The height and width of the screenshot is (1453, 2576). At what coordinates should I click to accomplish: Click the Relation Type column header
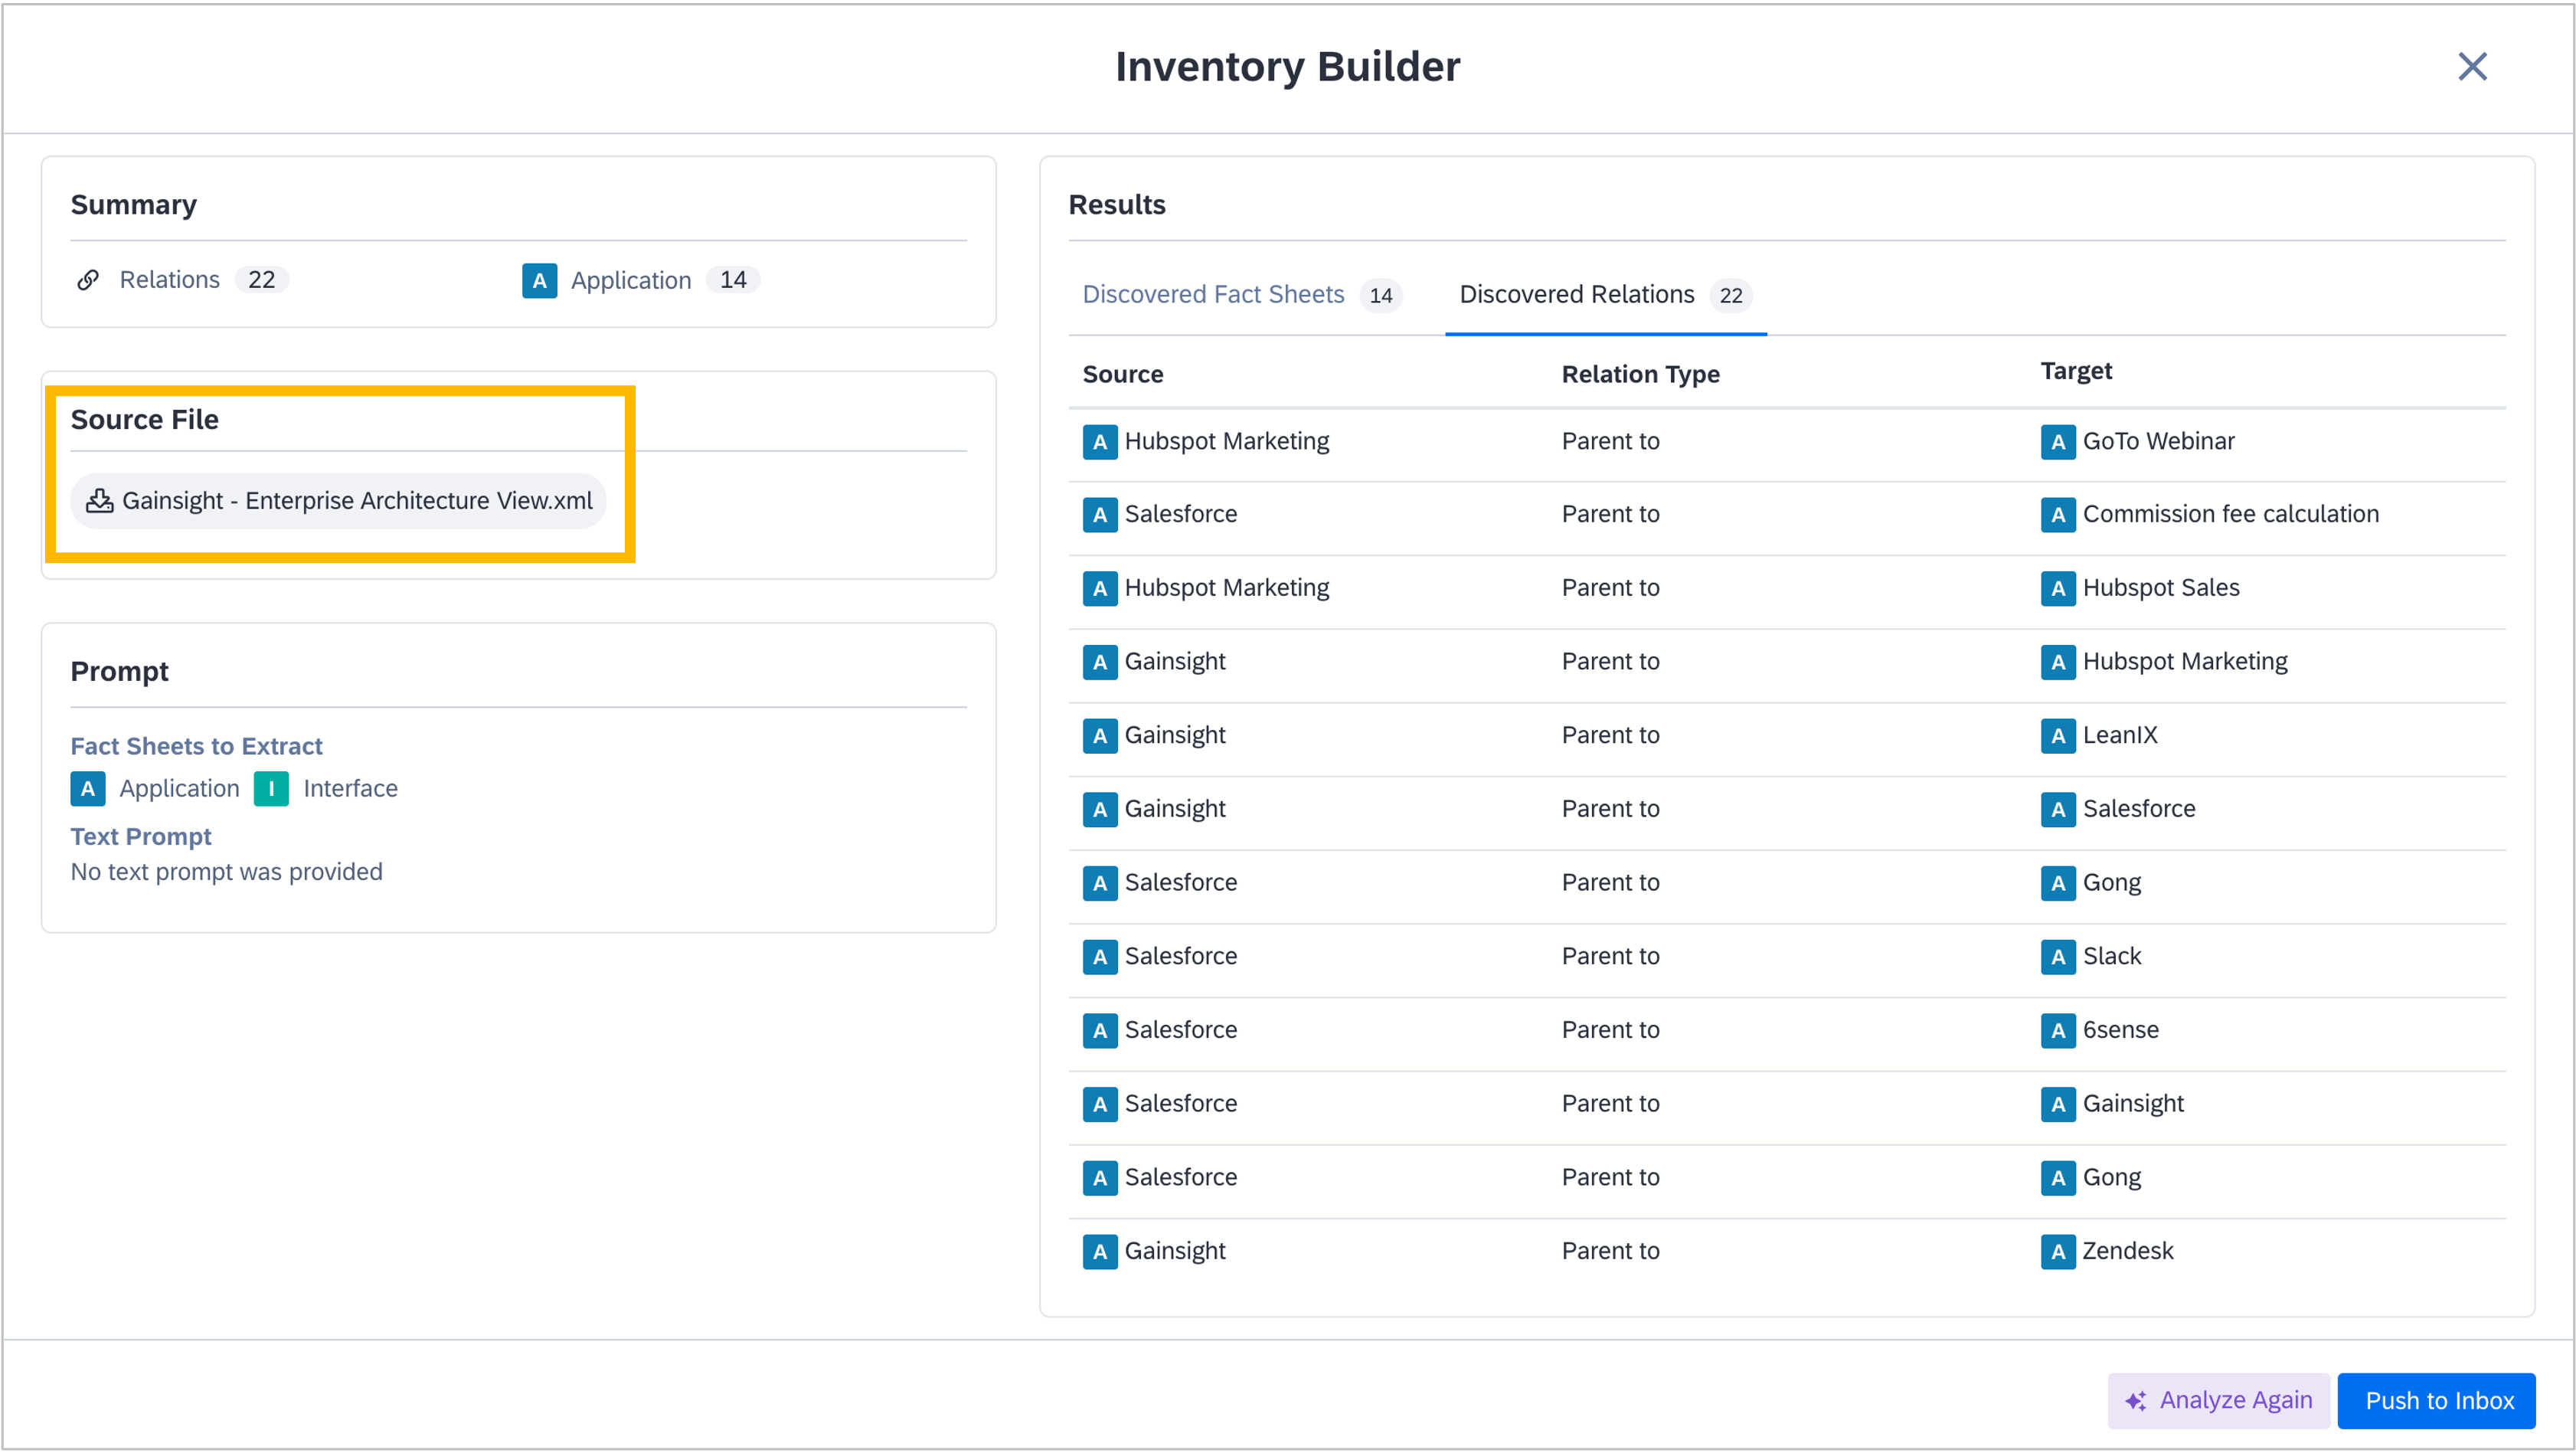(1640, 374)
